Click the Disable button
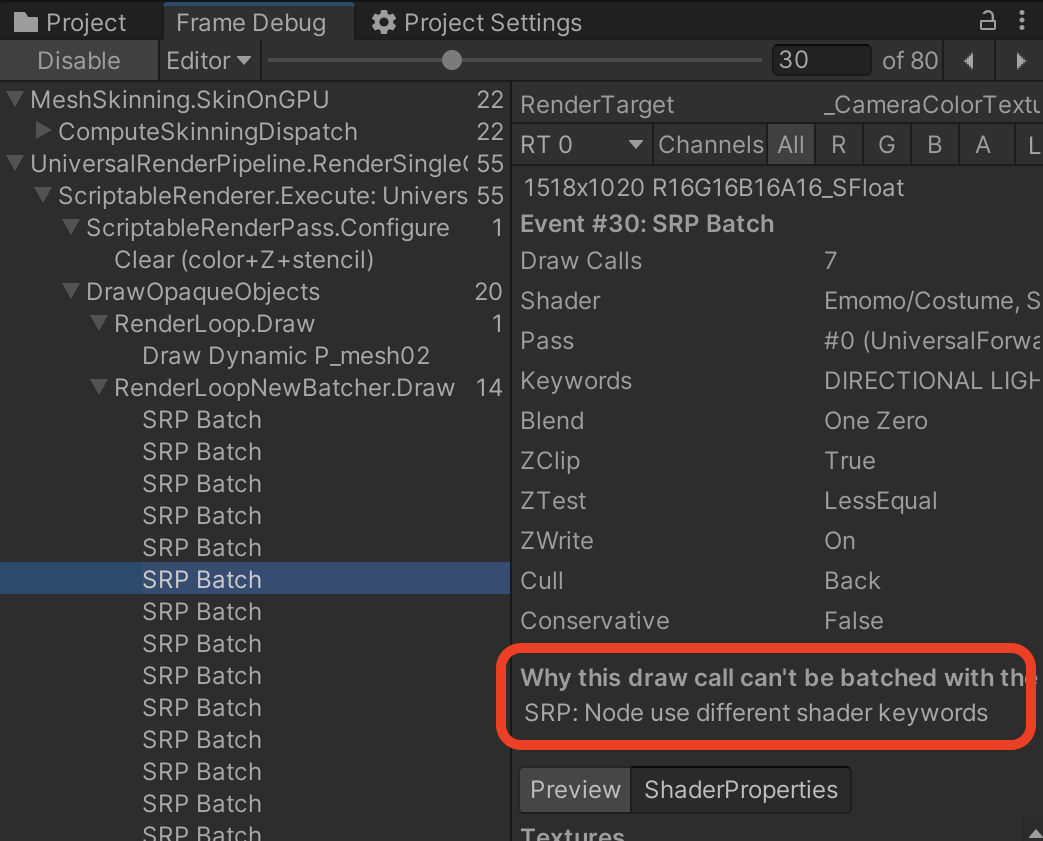 tap(78, 61)
